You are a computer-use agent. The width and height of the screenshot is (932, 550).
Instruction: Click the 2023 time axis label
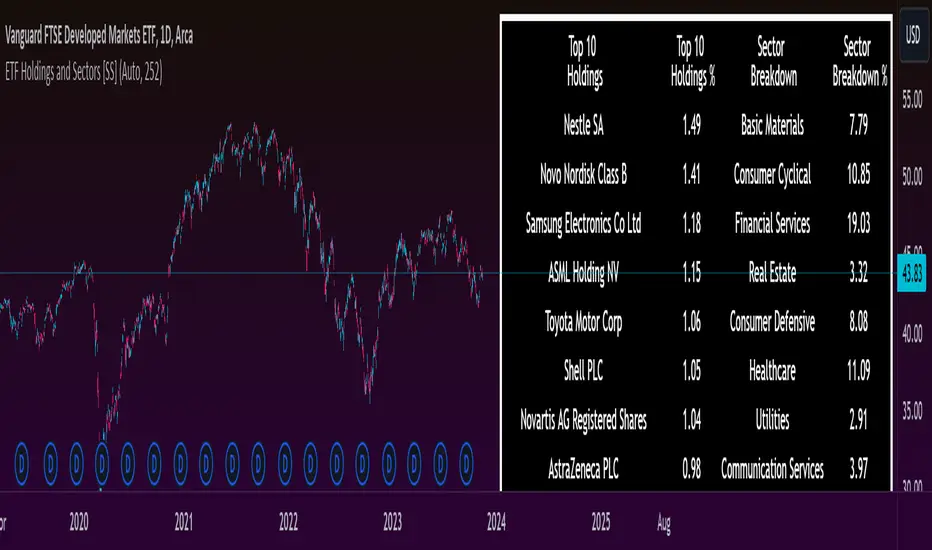[x=392, y=523]
